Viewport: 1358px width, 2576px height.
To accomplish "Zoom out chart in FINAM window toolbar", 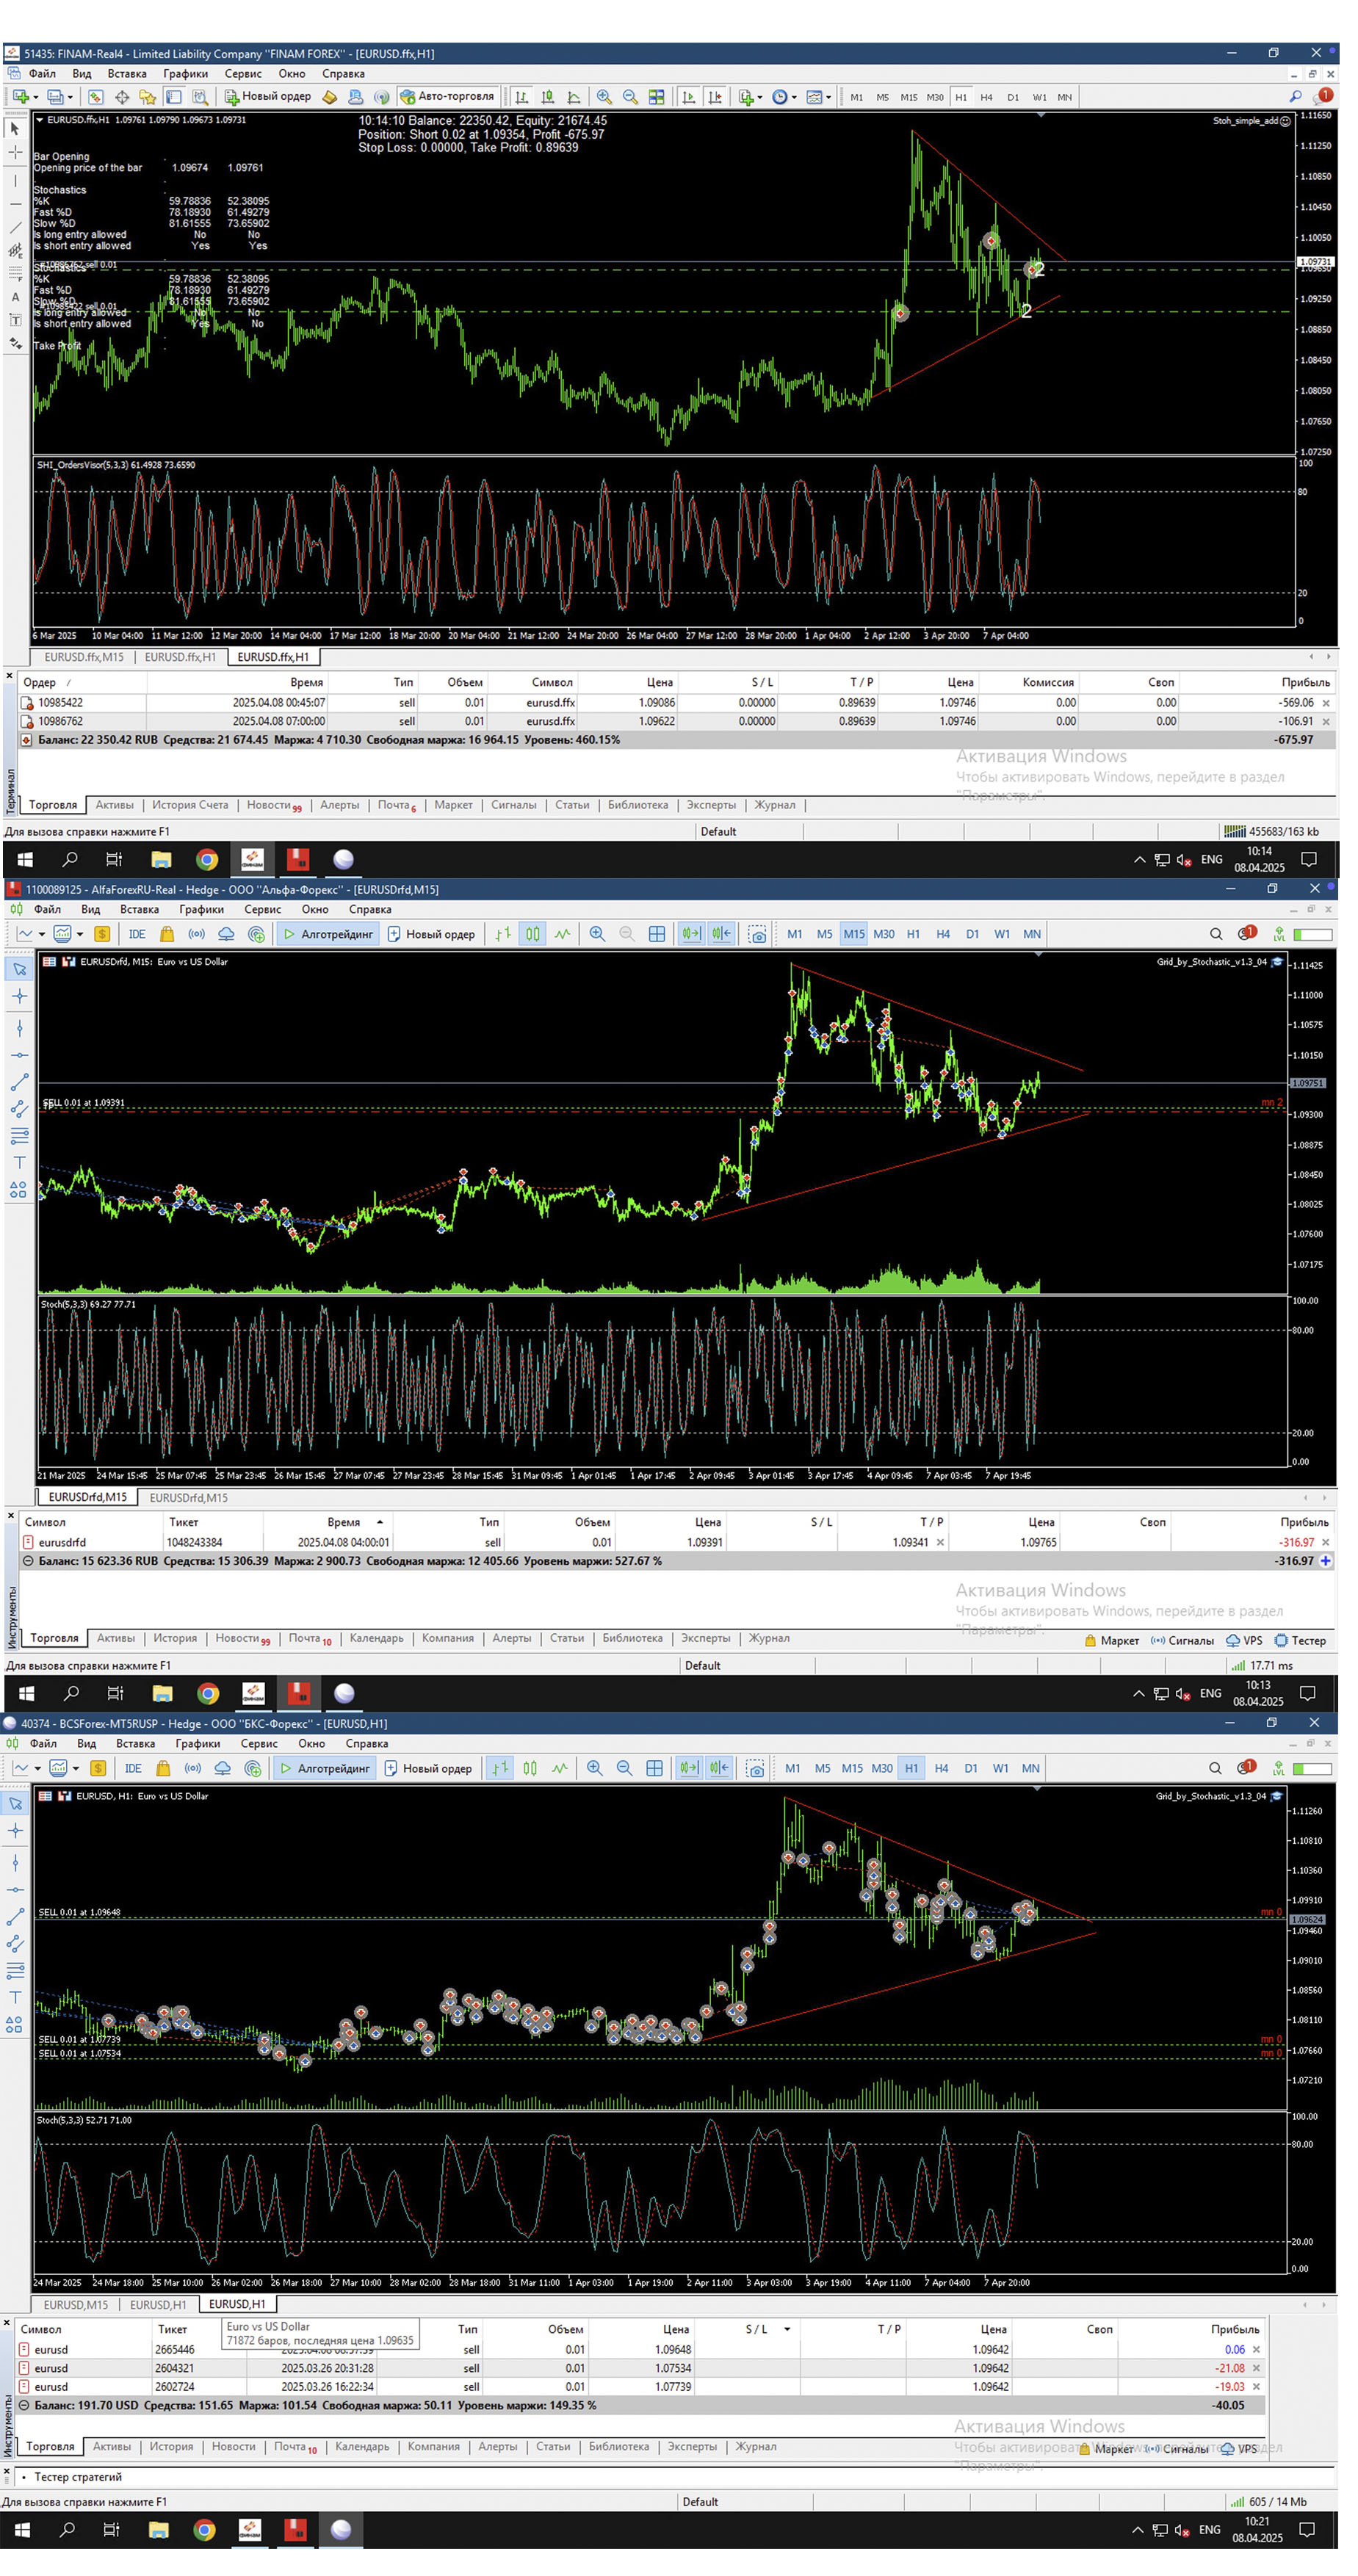I will click(x=630, y=97).
